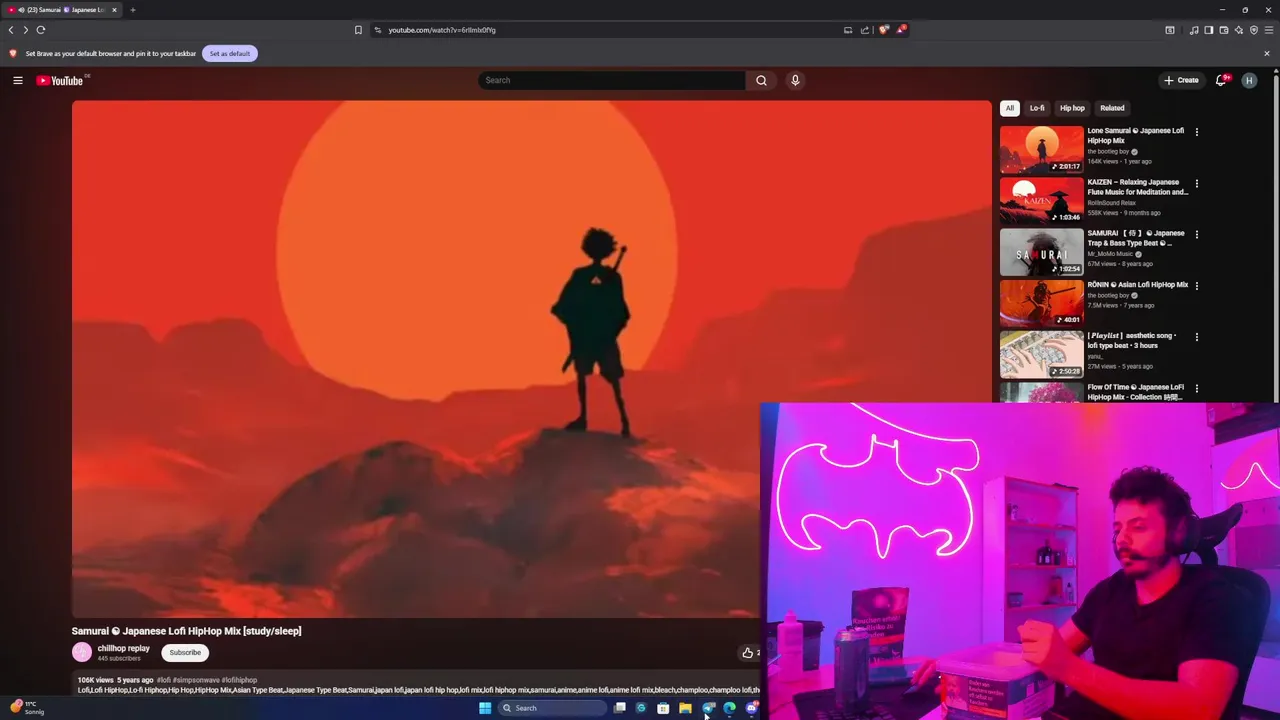The width and height of the screenshot is (1280, 720).
Task: Open Leo AI sparkle icon
Action: tap(1239, 30)
